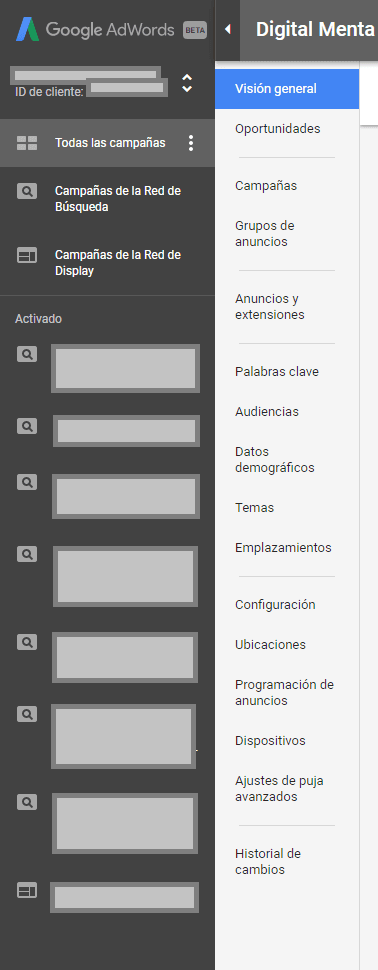
Task: Open Campañas de la Red de Búsqueda
Action: tap(118, 199)
